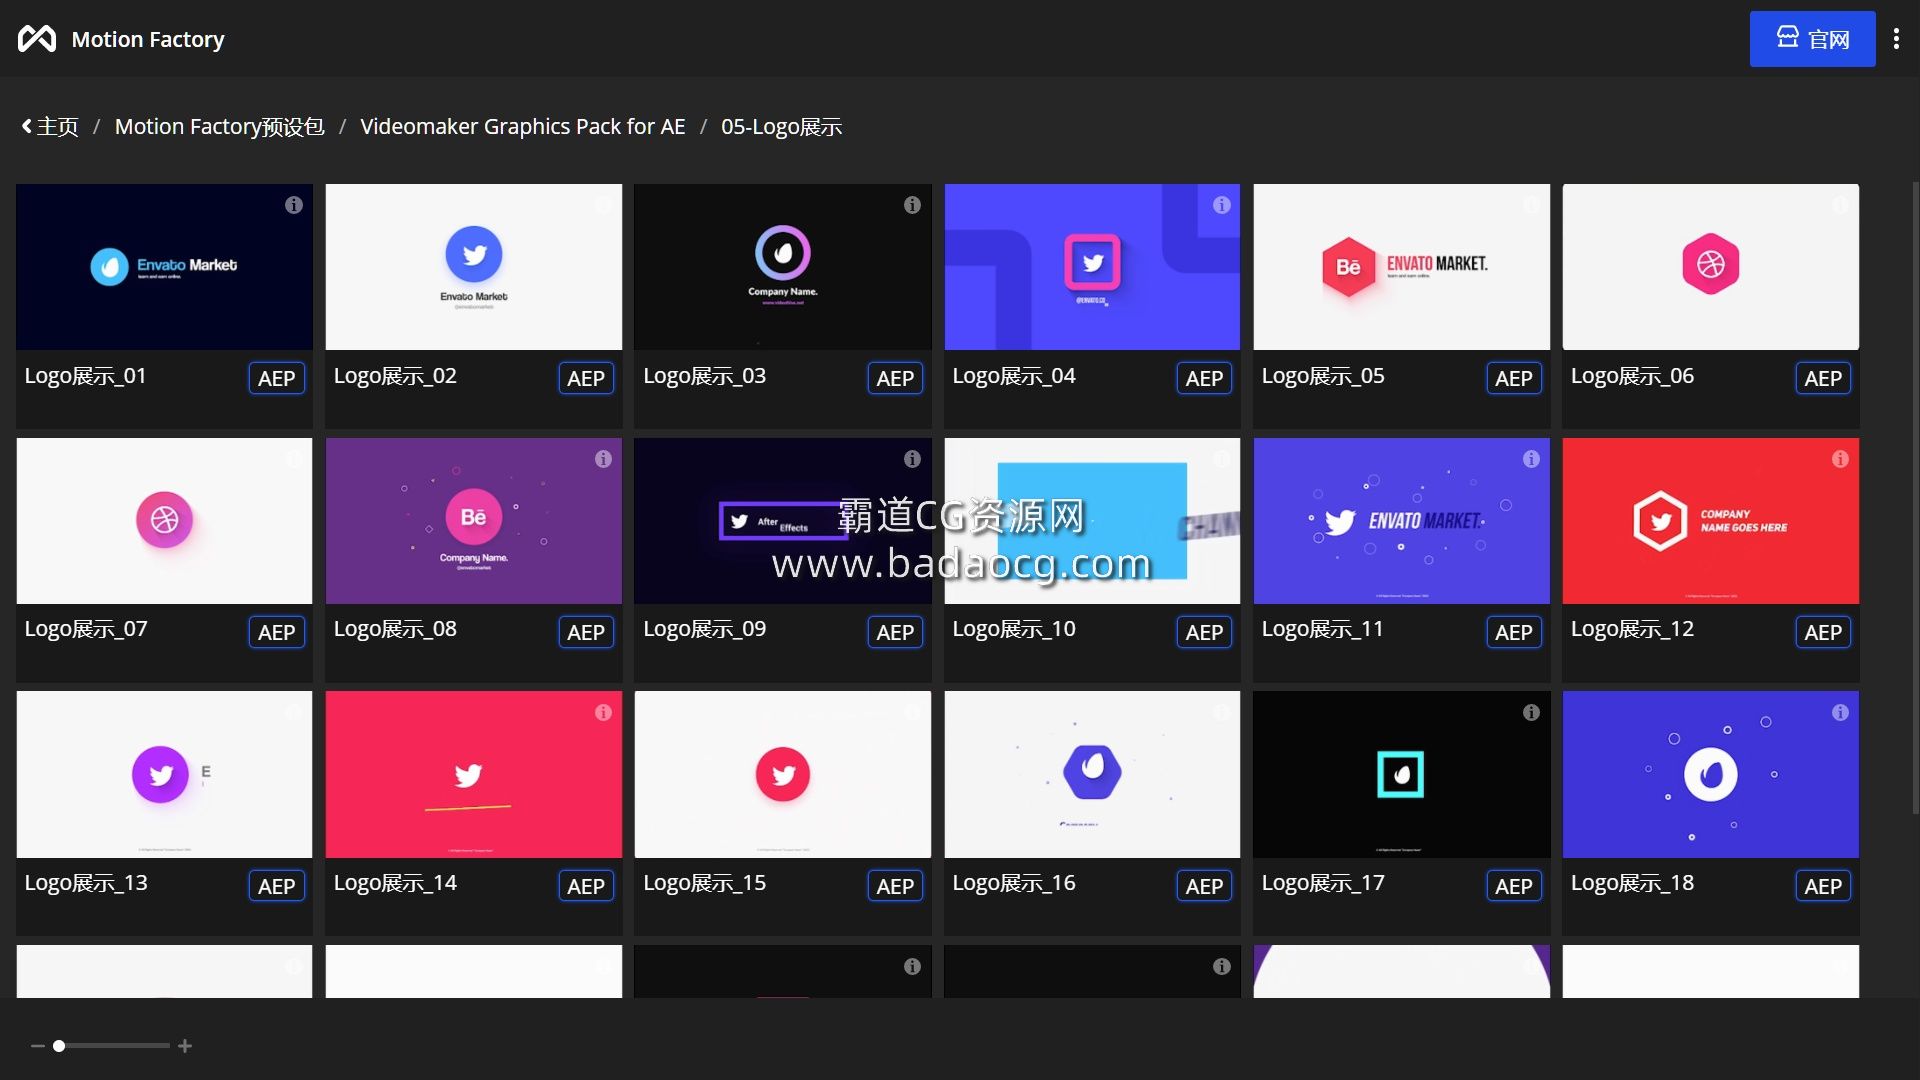This screenshot has height=1080, width=1920.
Task: Click AEP badge of Logo展示_10
Action: 1204,633
